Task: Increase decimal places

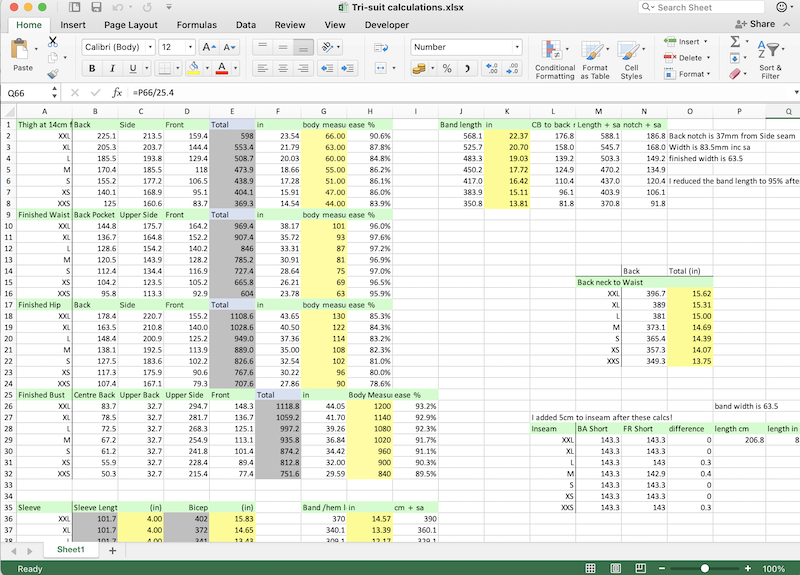Action: click(492, 68)
